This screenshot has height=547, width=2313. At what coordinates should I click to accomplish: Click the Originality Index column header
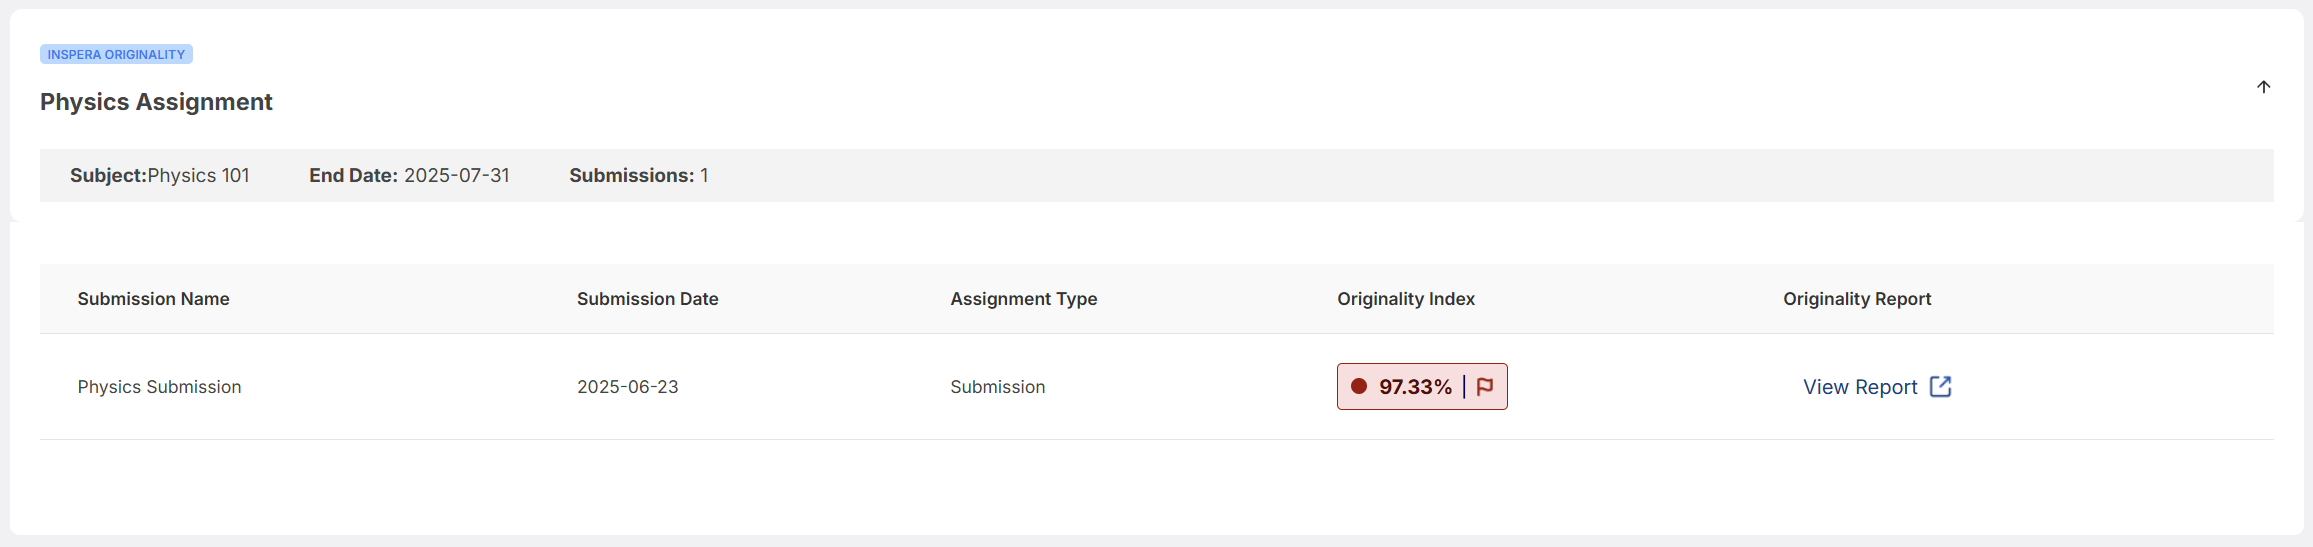tap(1406, 299)
